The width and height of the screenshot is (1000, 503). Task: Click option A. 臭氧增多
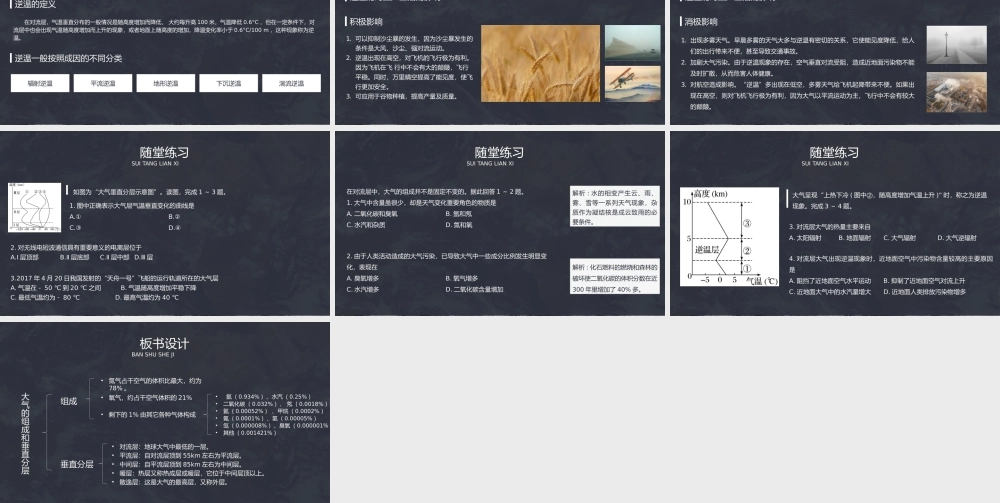coord(362,278)
